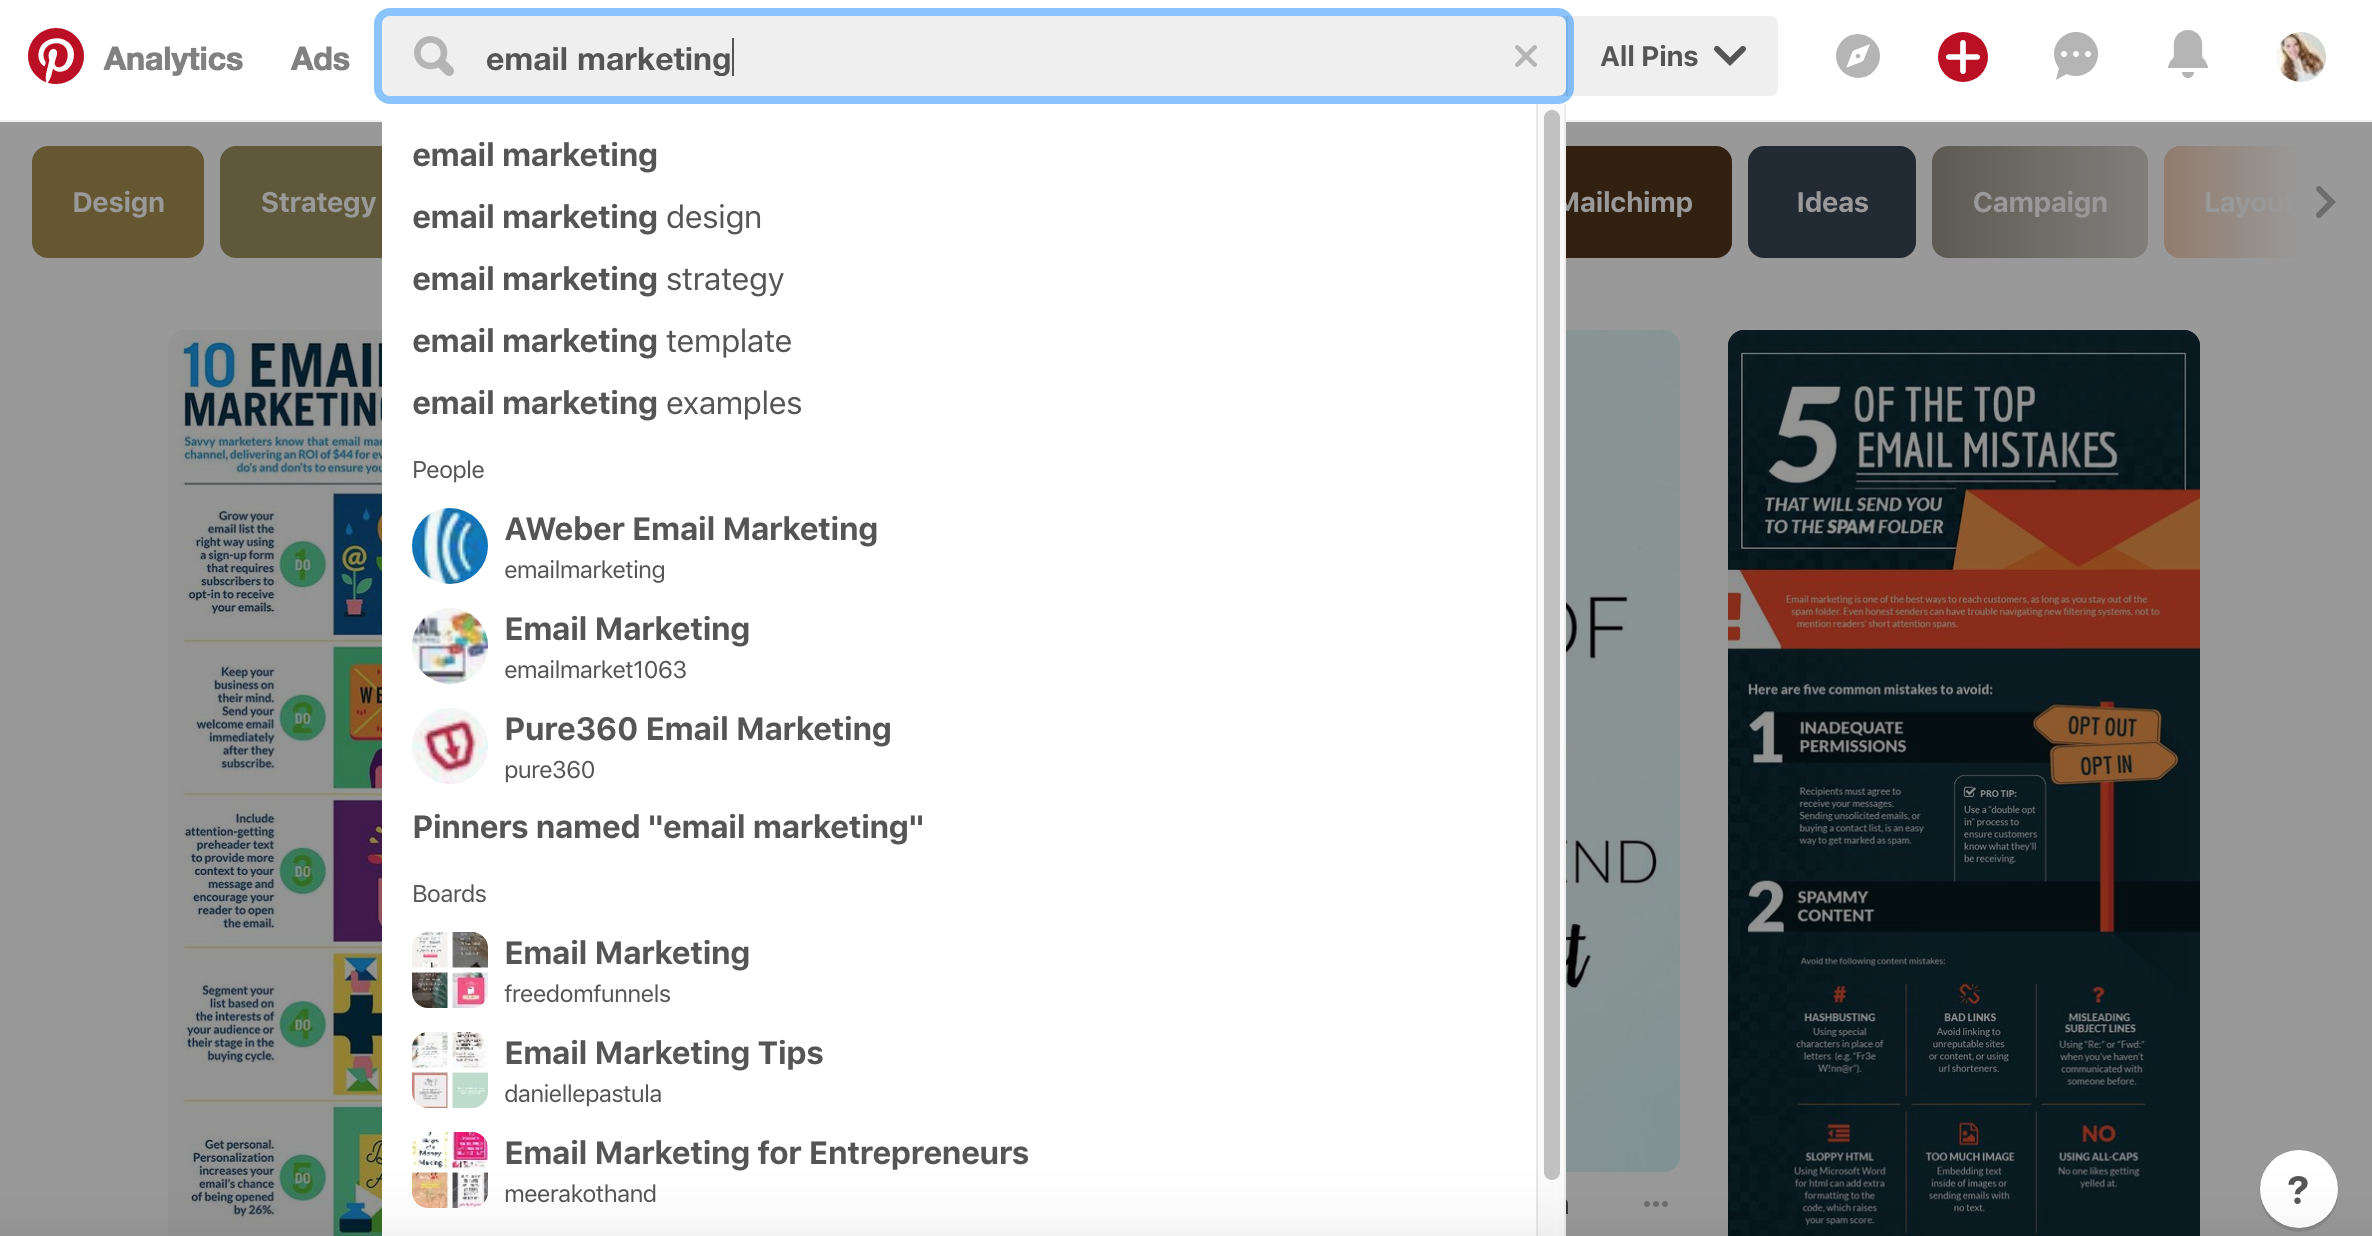Open the Analytics menu
Viewport: 2372px width, 1236px height.
click(x=173, y=58)
